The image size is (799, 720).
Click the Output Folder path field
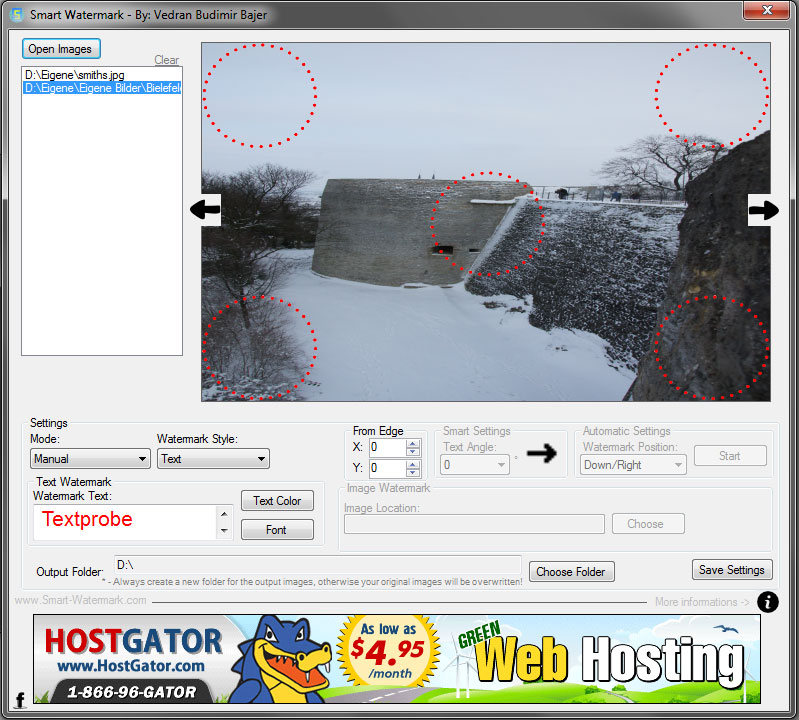tap(318, 565)
